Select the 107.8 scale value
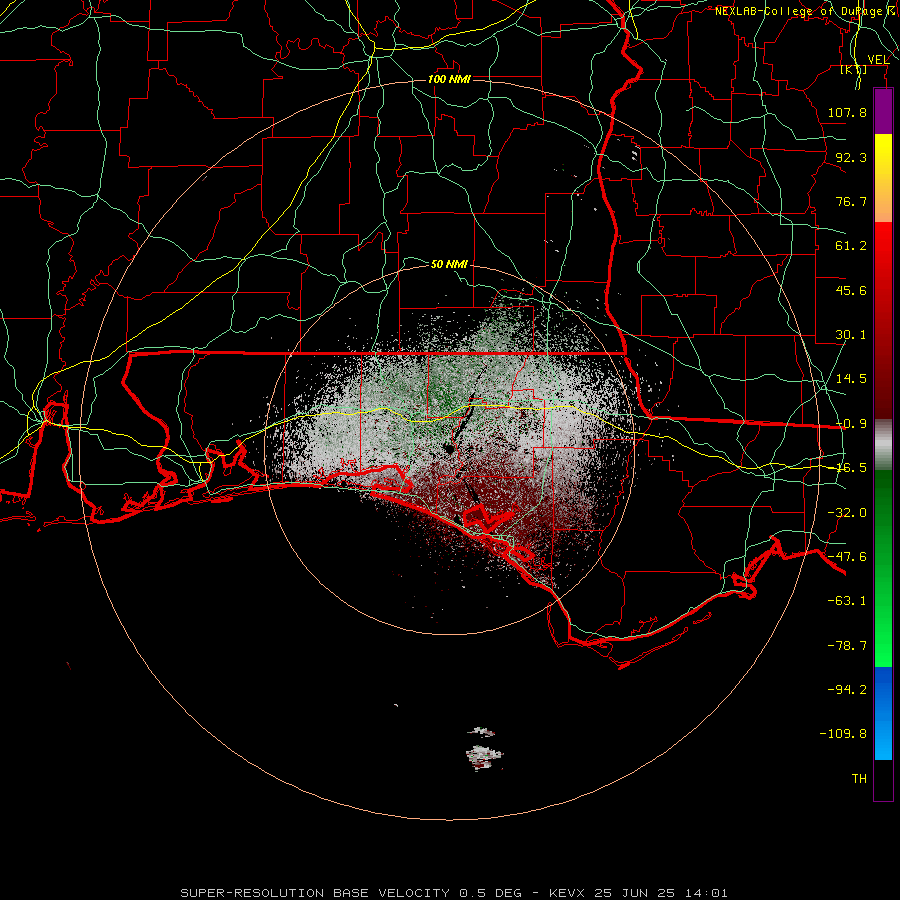The height and width of the screenshot is (900, 900). [x=847, y=112]
